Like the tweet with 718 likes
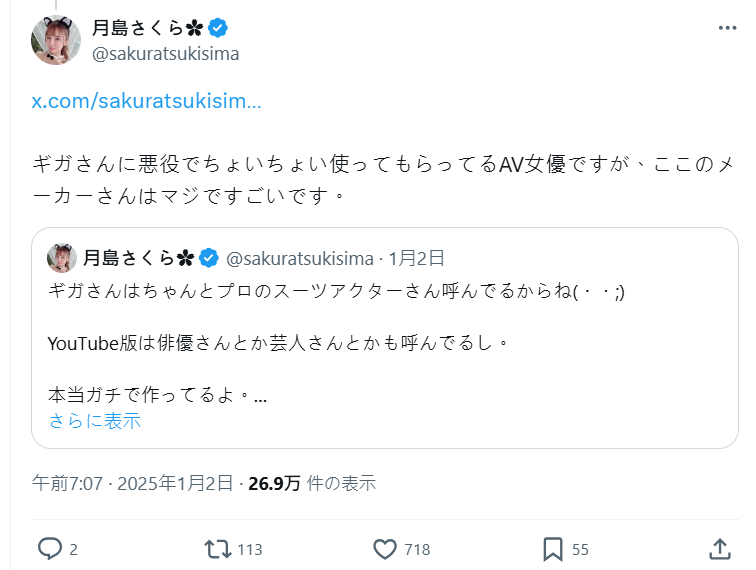 pos(386,548)
